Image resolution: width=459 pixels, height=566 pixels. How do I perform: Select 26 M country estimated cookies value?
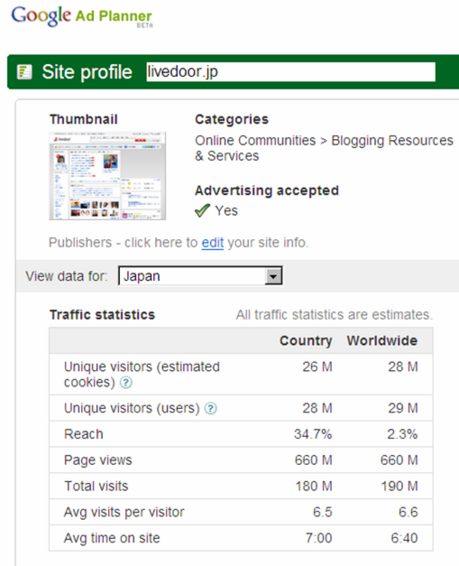click(317, 367)
